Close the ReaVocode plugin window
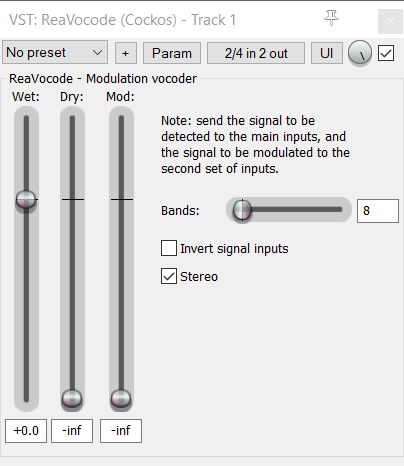This screenshot has height=466, width=404. [x=390, y=21]
